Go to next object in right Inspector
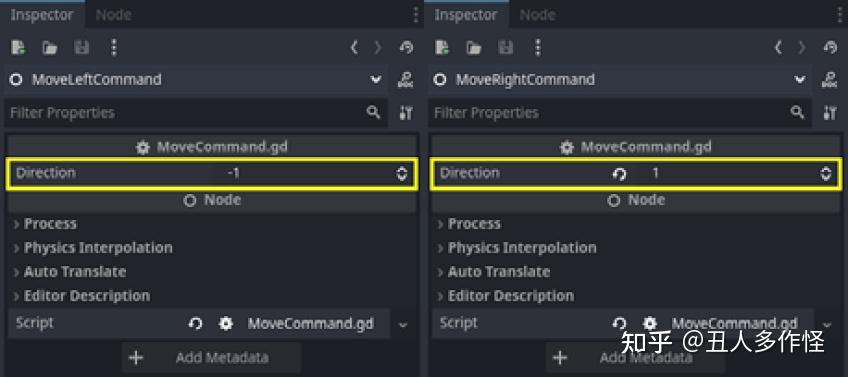The image size is (848, 377). tap(801, 48)
